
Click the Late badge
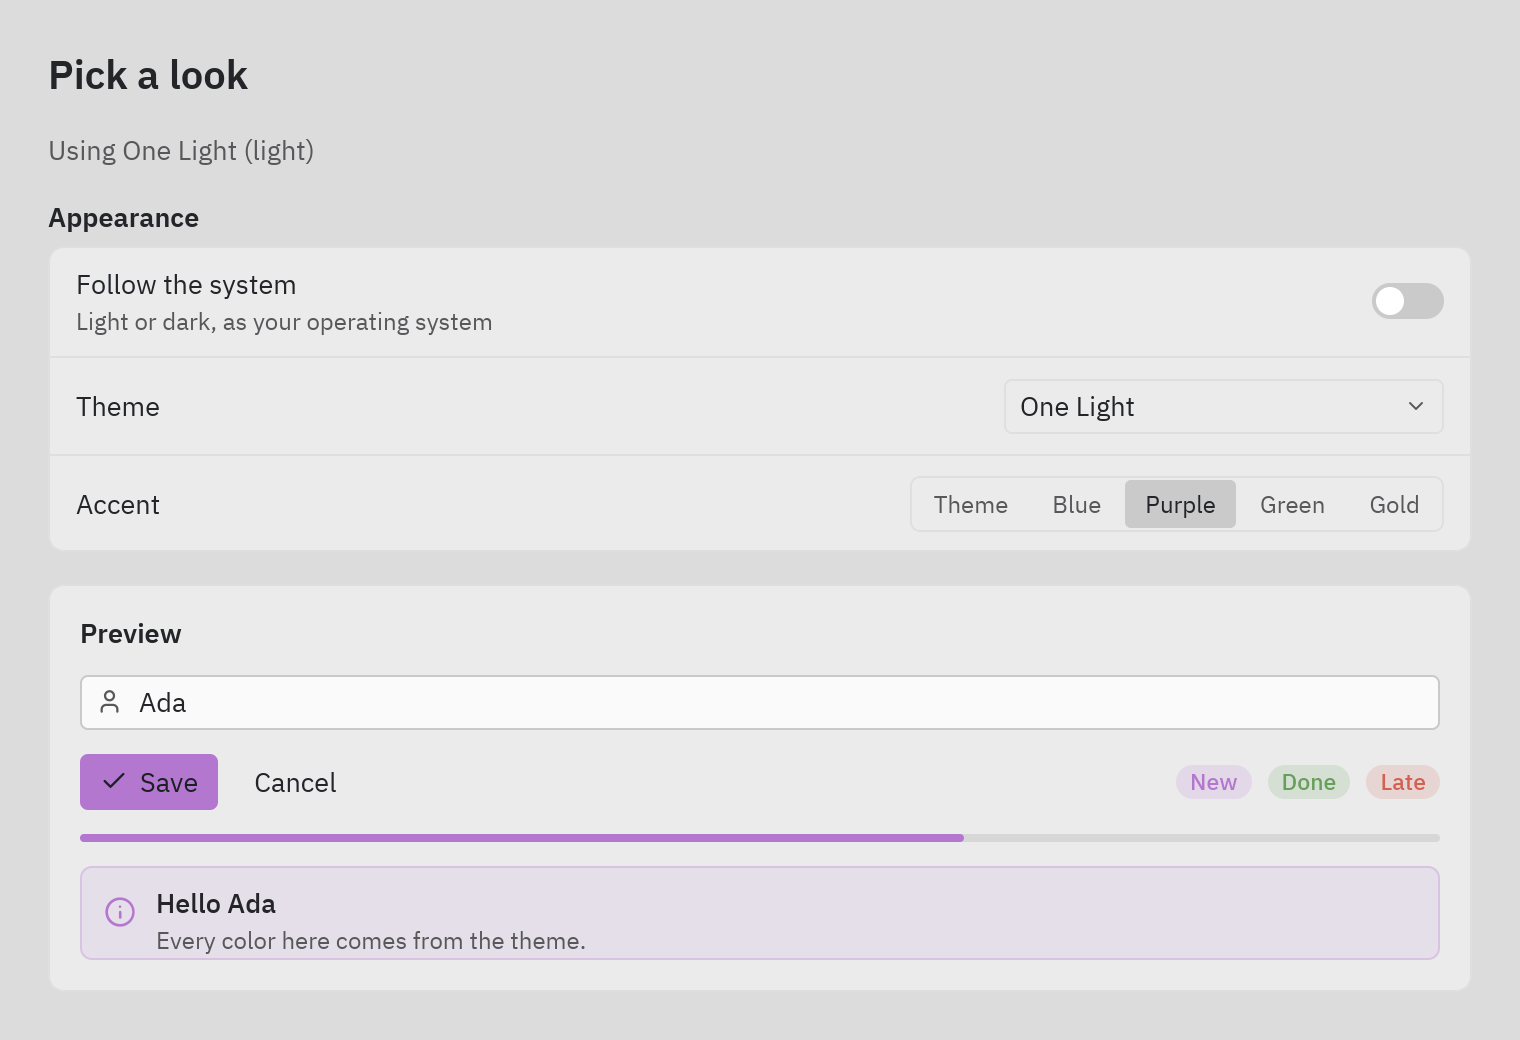(1402, 782)
